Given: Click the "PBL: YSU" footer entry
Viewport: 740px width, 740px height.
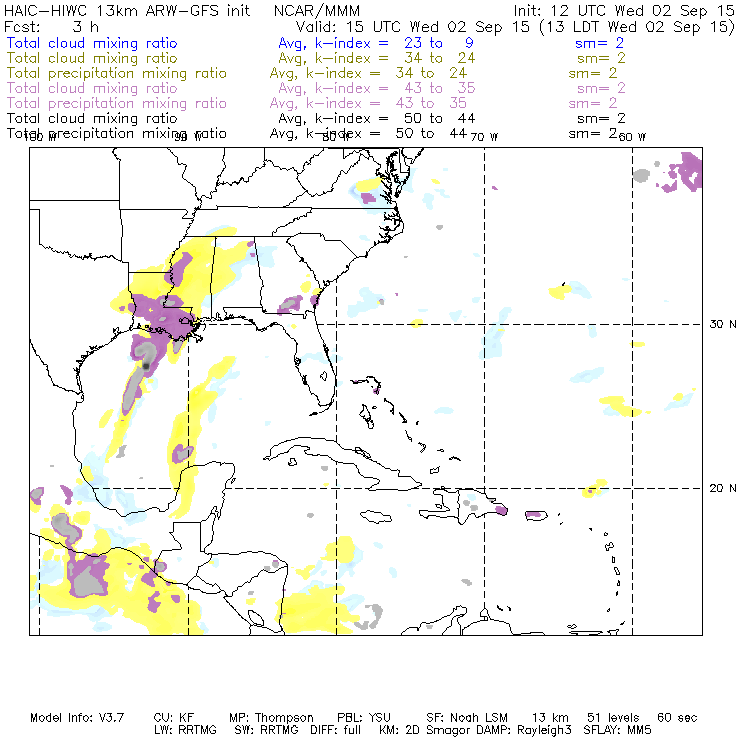Looking at the screenshot, I should [x=364, y=718].
